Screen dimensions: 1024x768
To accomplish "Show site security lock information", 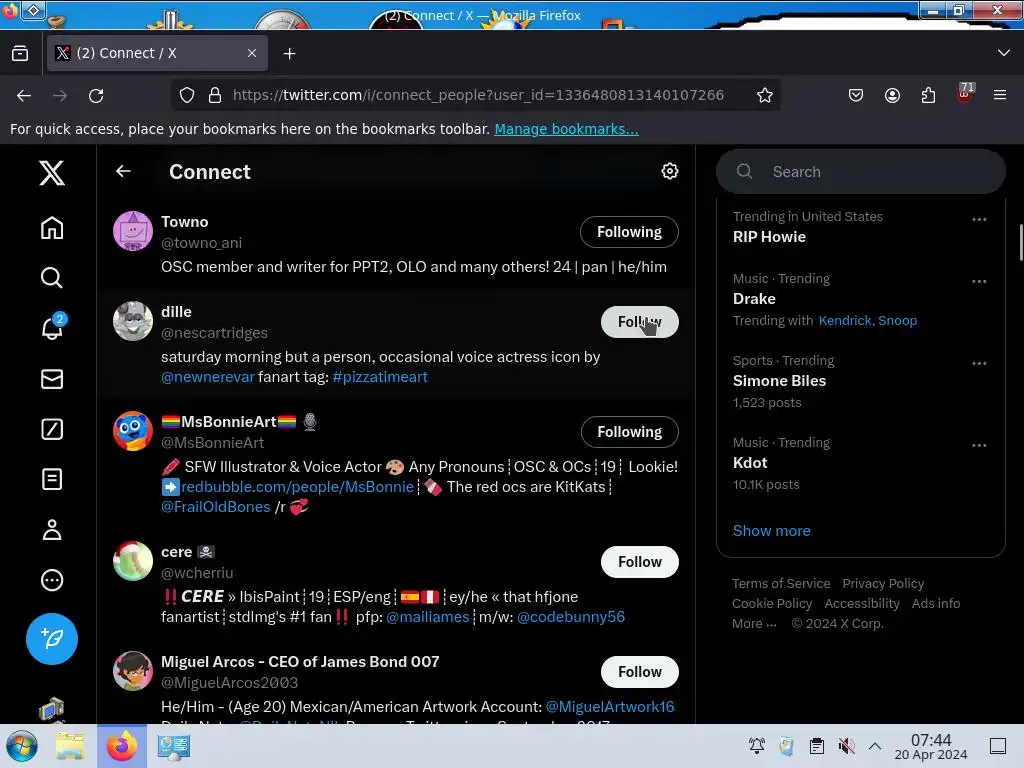I will point(215,95).
